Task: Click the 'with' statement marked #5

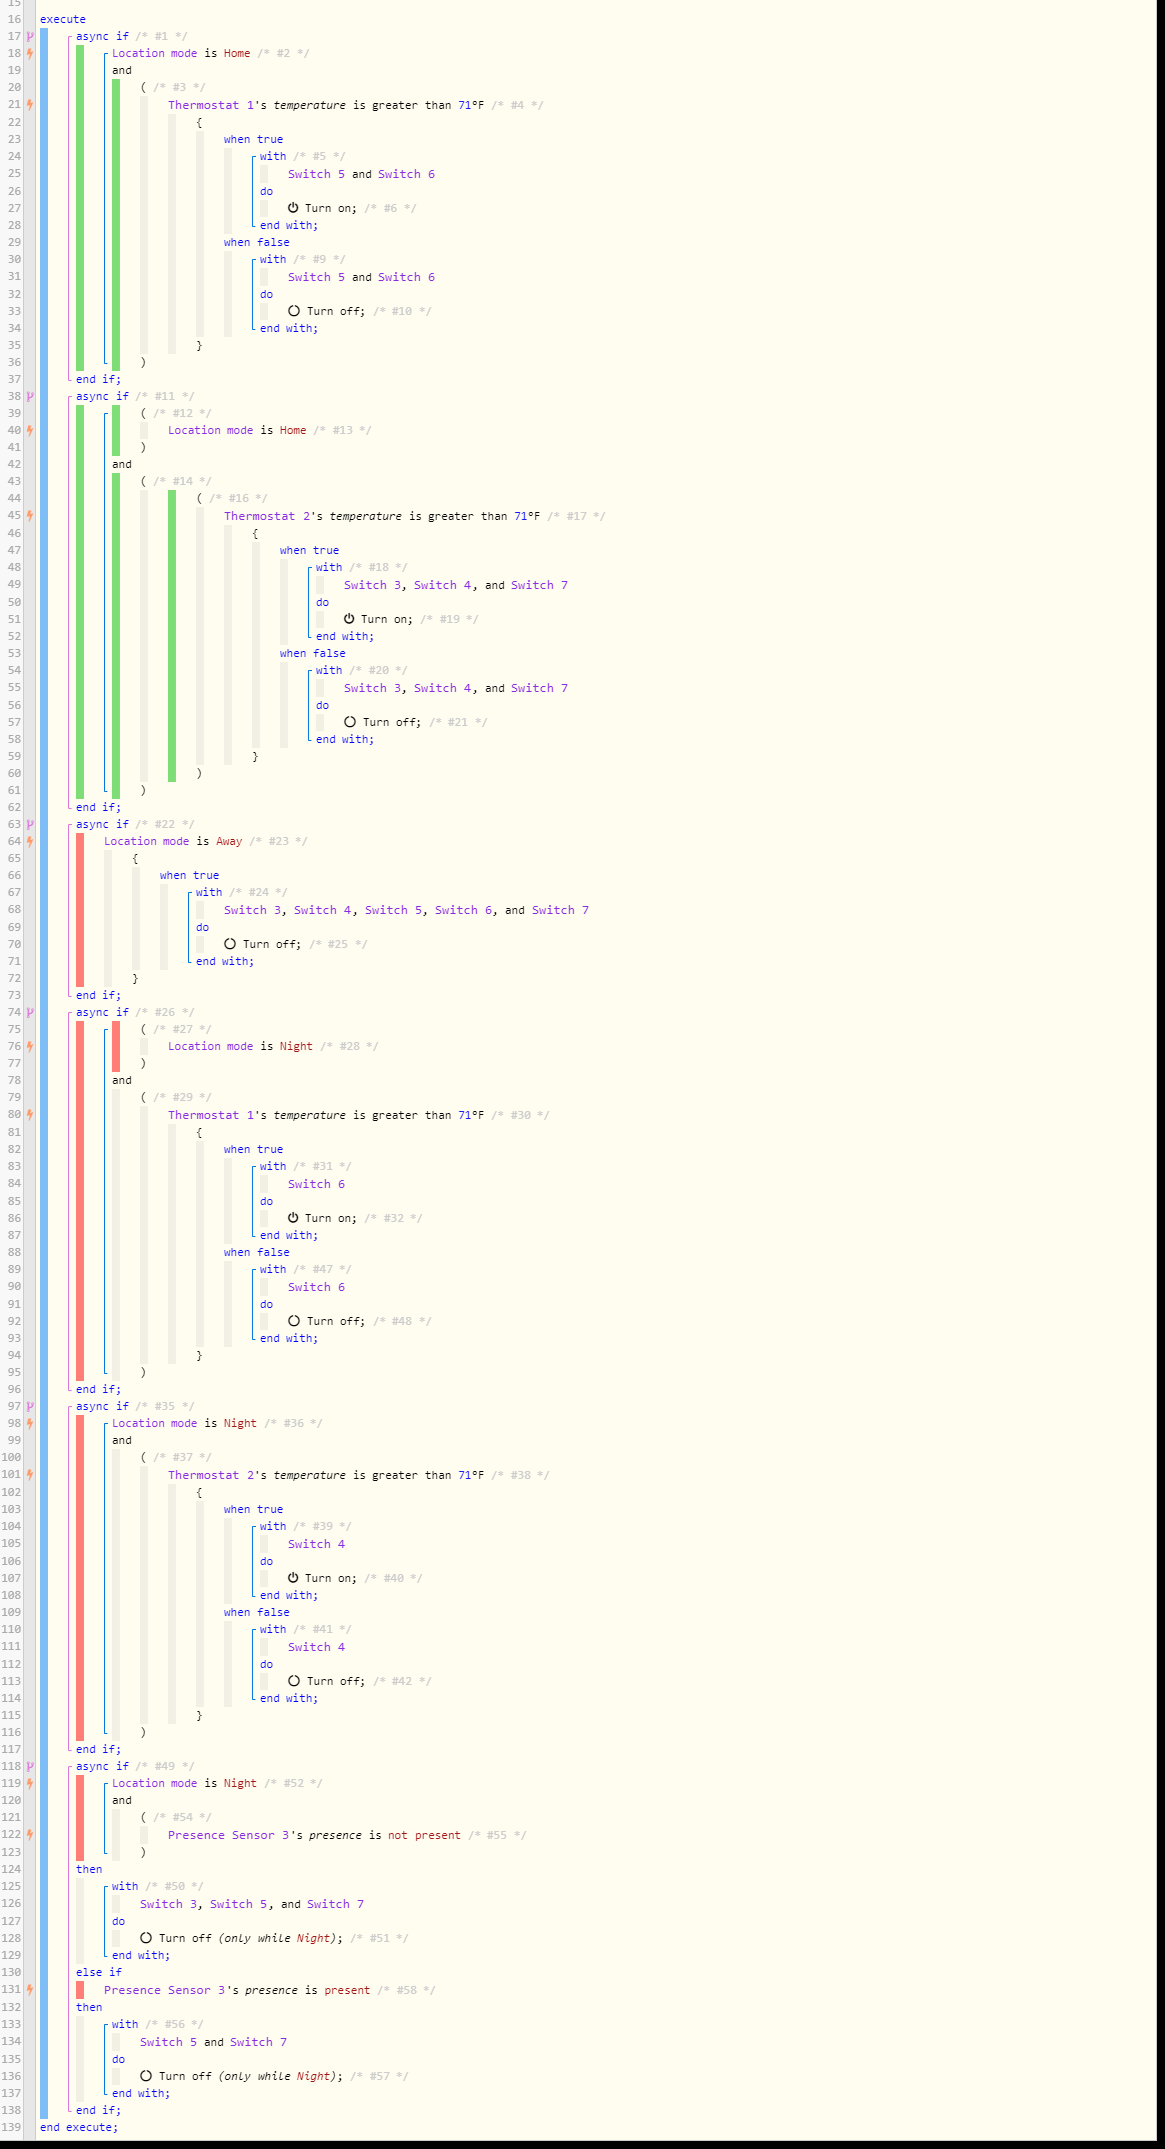Action: coord(273,156)
